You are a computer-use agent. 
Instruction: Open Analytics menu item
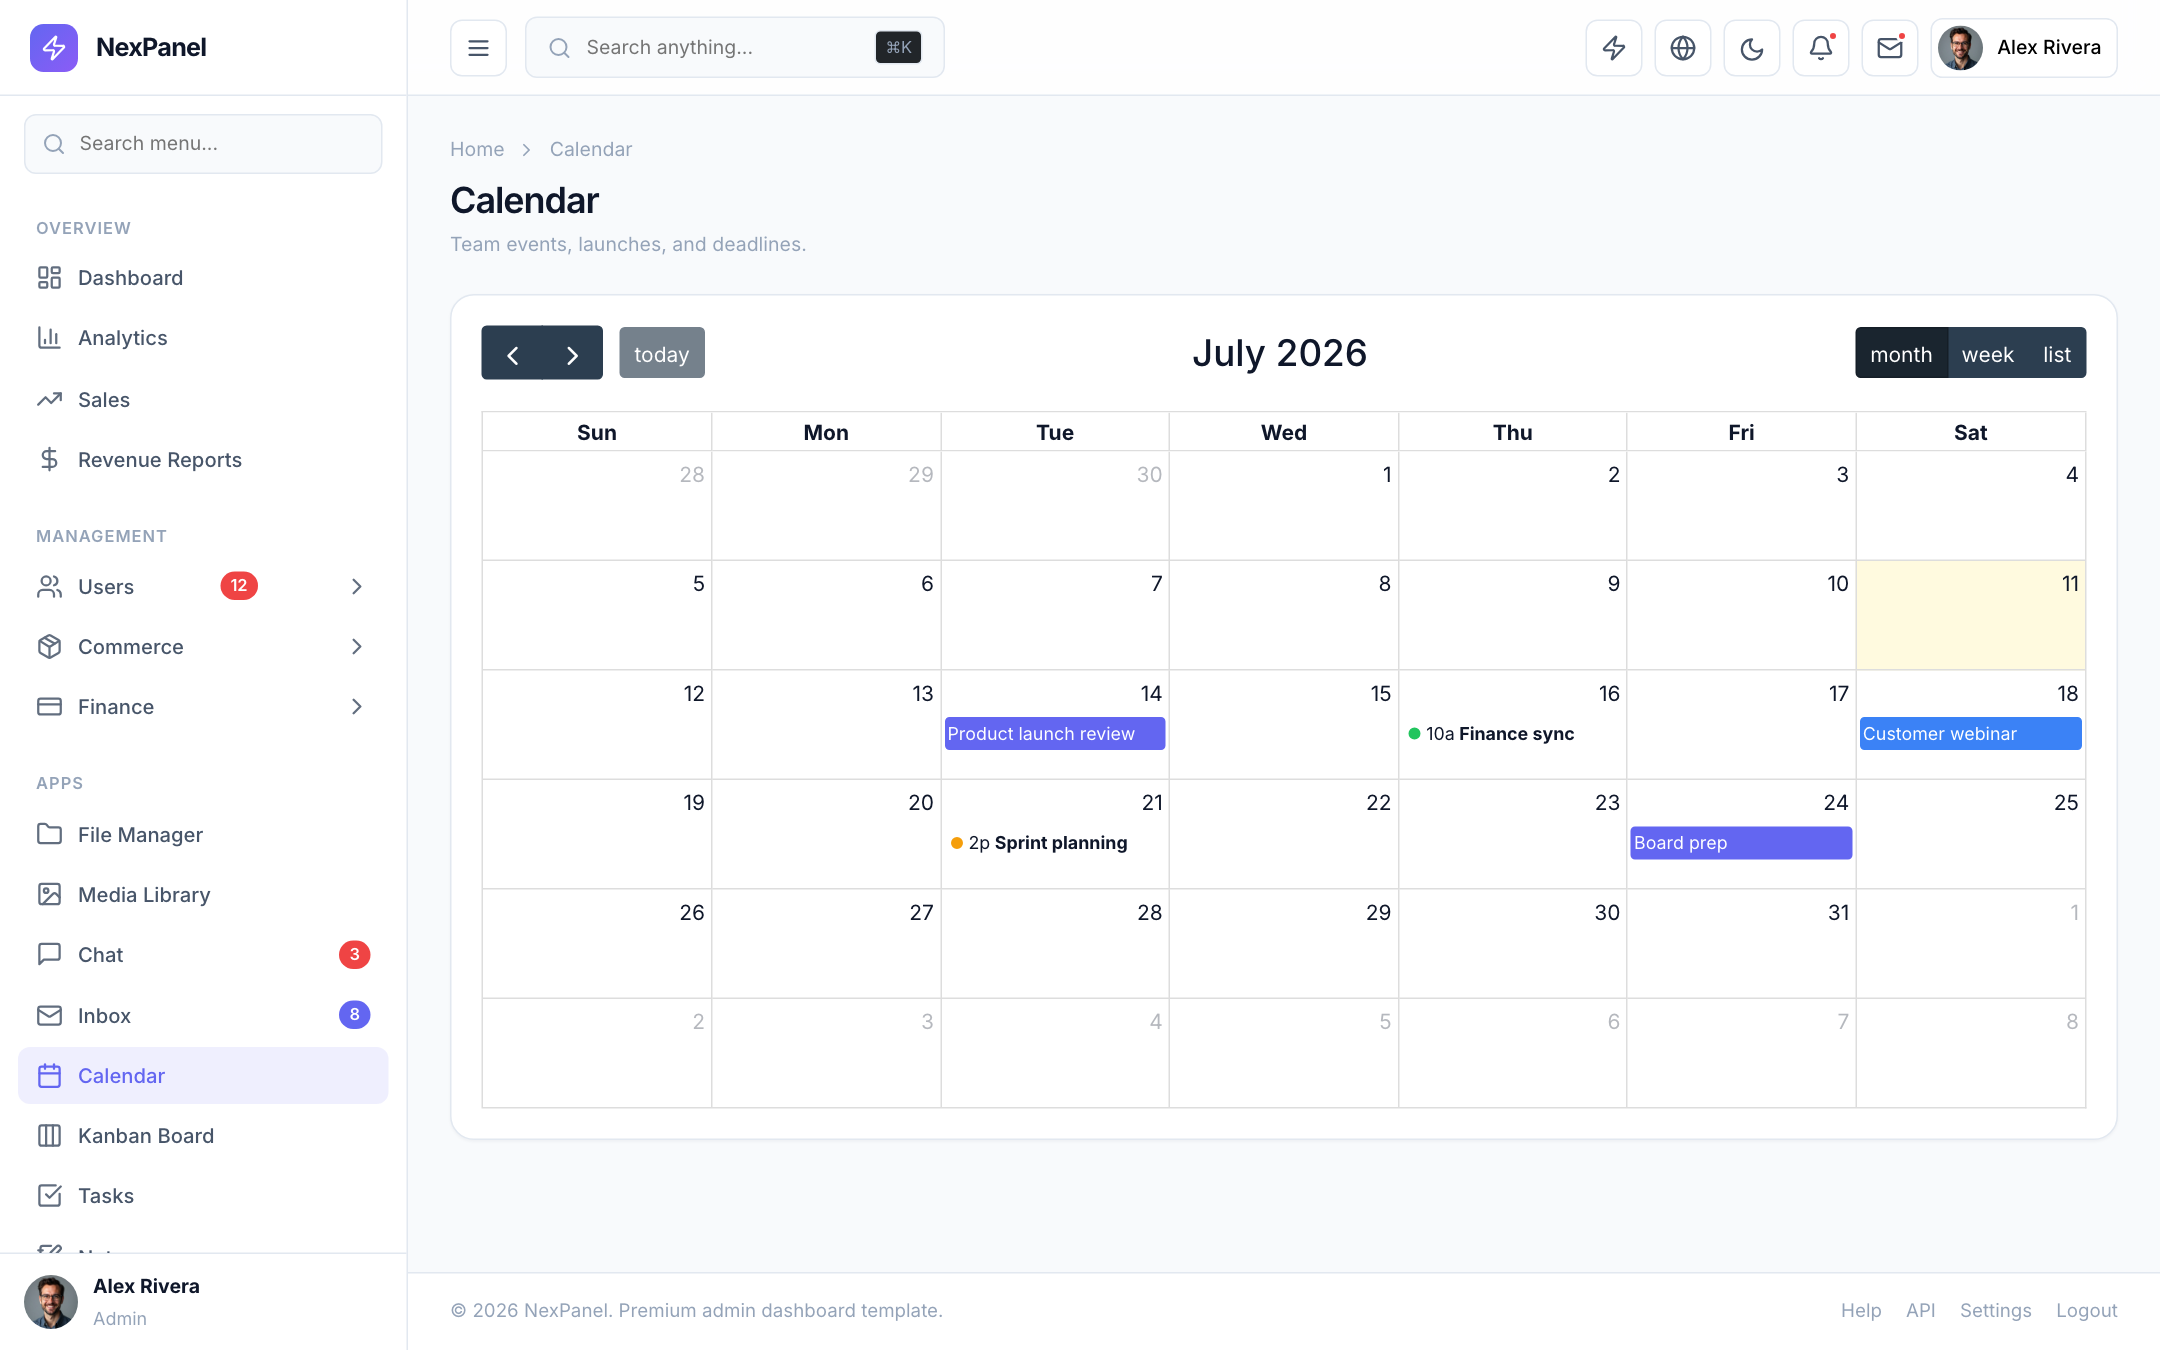(203, 337)
